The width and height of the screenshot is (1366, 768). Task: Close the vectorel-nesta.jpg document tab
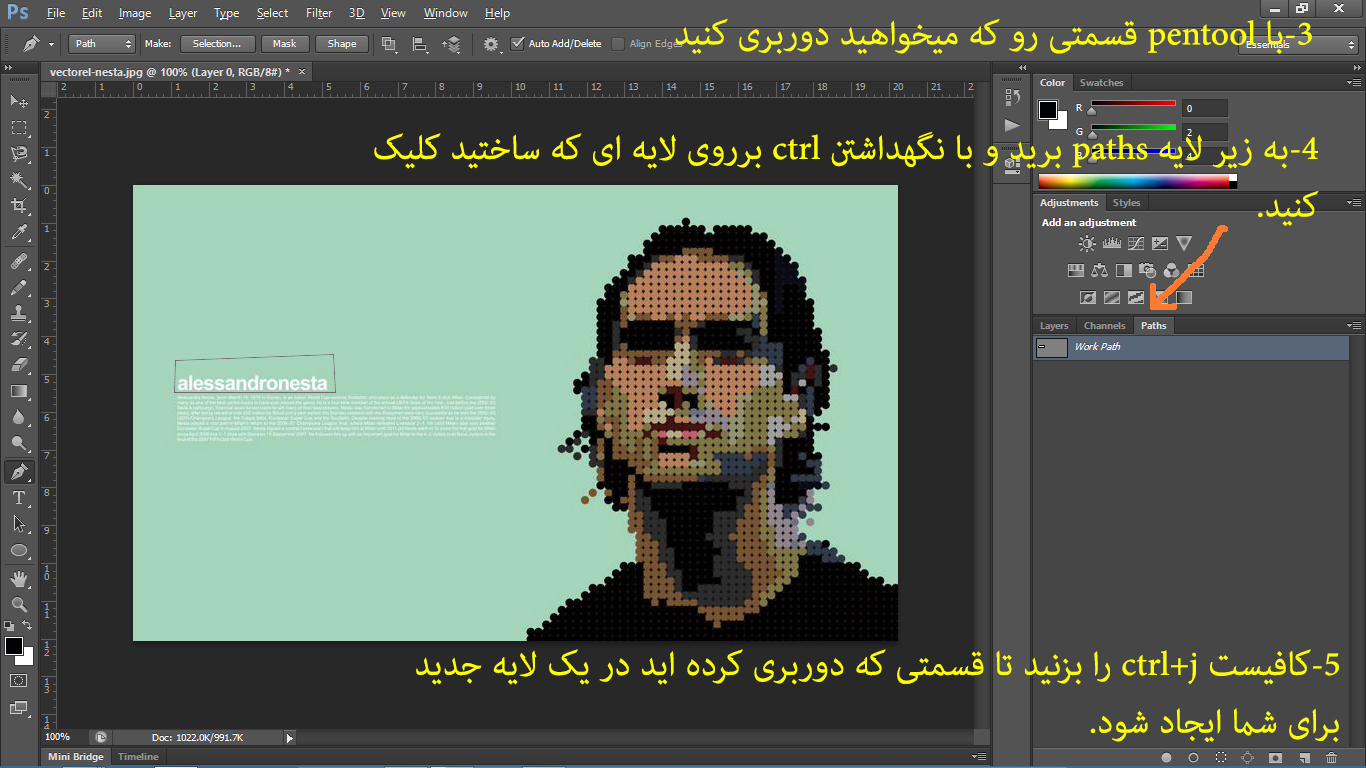coord(302,72)
